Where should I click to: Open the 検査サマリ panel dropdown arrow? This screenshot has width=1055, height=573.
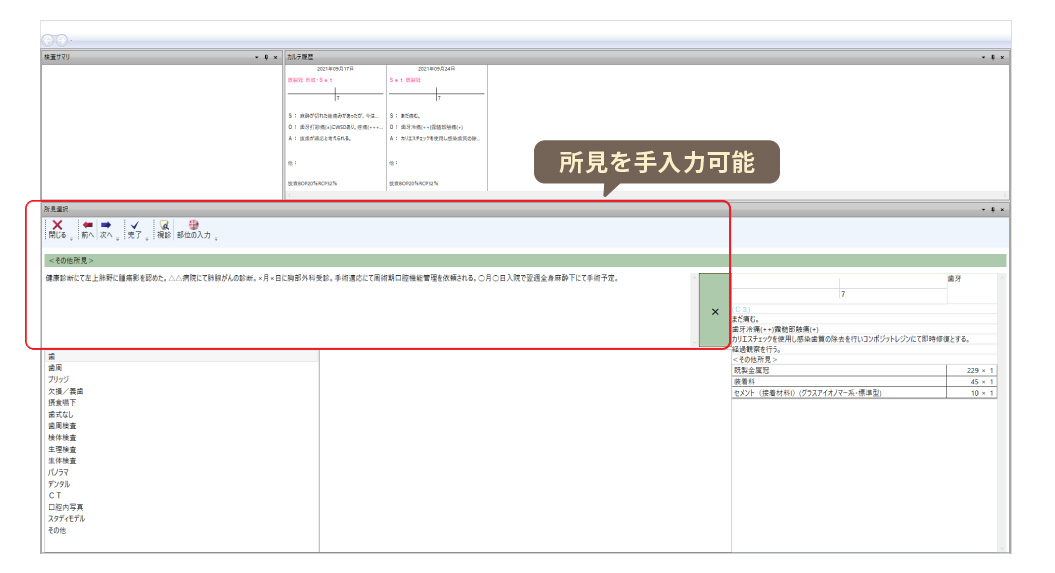click(x=256, y=58)
